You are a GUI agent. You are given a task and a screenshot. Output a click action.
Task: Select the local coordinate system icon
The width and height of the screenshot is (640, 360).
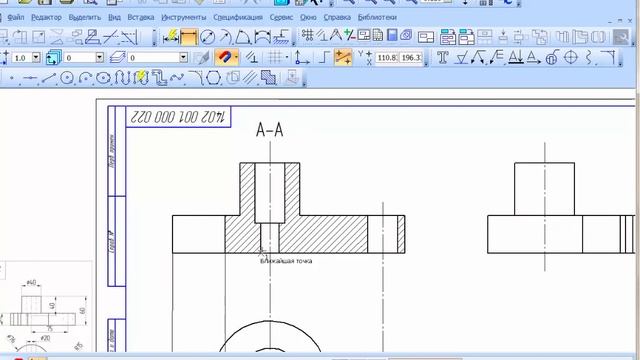[x=302, y=58]
